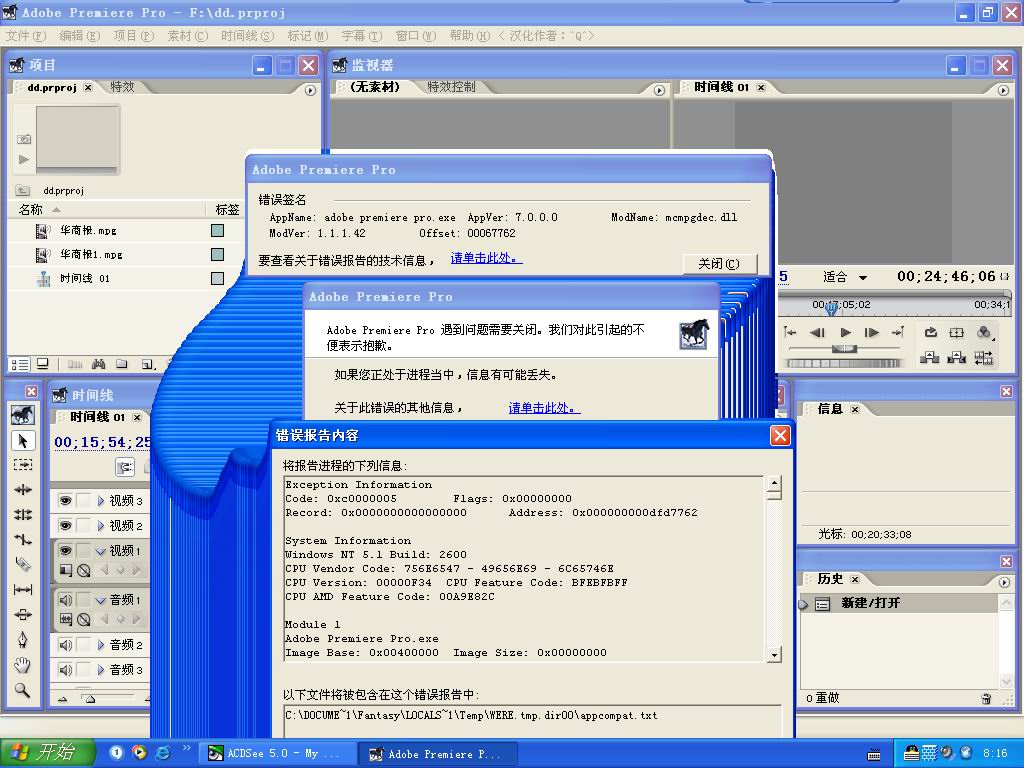1024x768 pixels.
Task: Mute the 音频 3 track speaker
Action: 65,670
